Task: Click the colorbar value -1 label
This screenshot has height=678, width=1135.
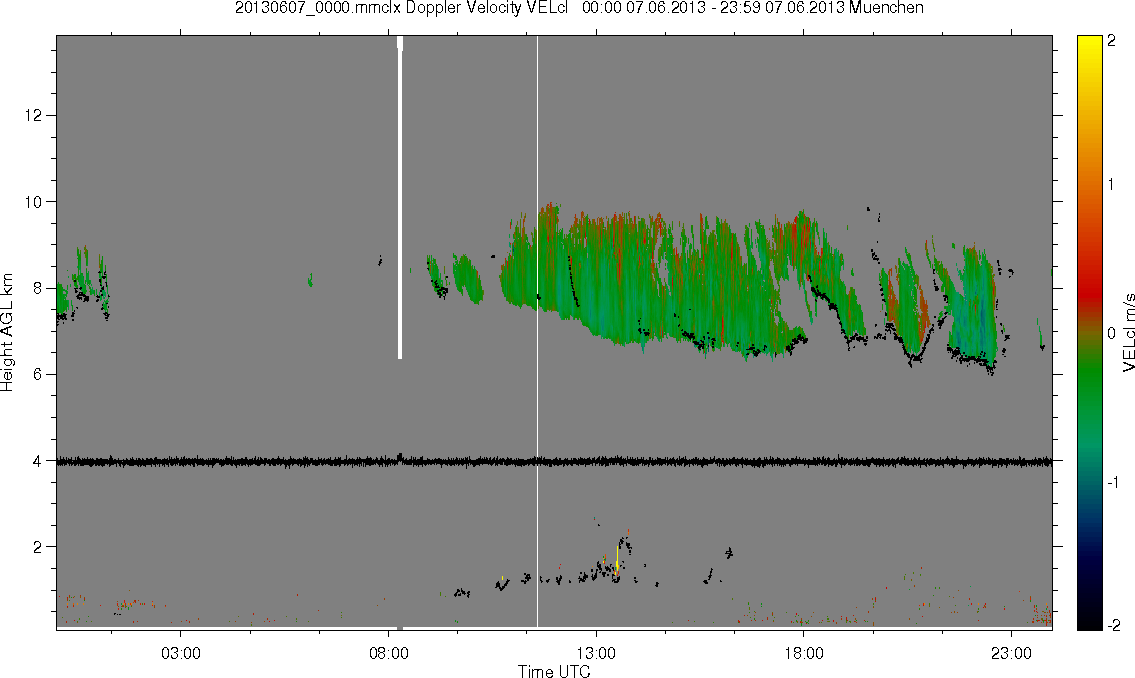Action: pyautogui.click(x=1113, y=483)
